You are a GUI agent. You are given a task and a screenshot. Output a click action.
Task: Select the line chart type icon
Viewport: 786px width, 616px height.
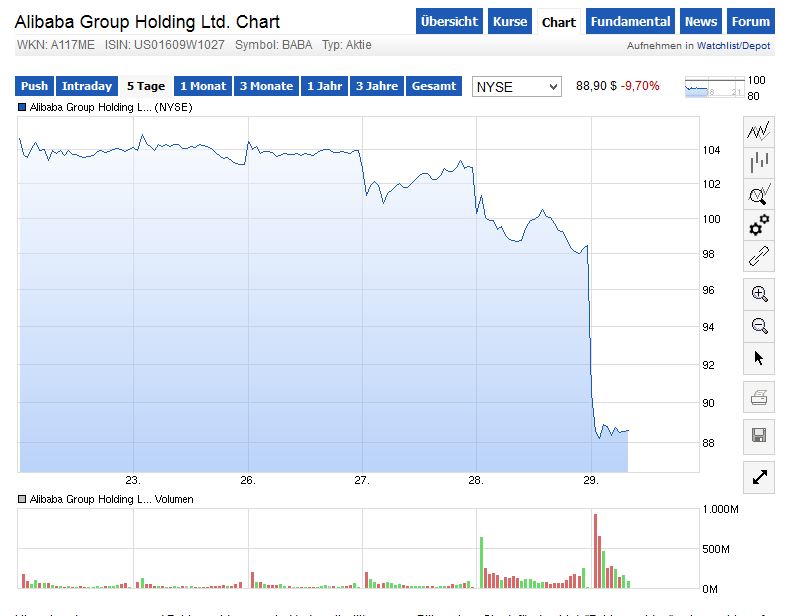click(759, 130)
